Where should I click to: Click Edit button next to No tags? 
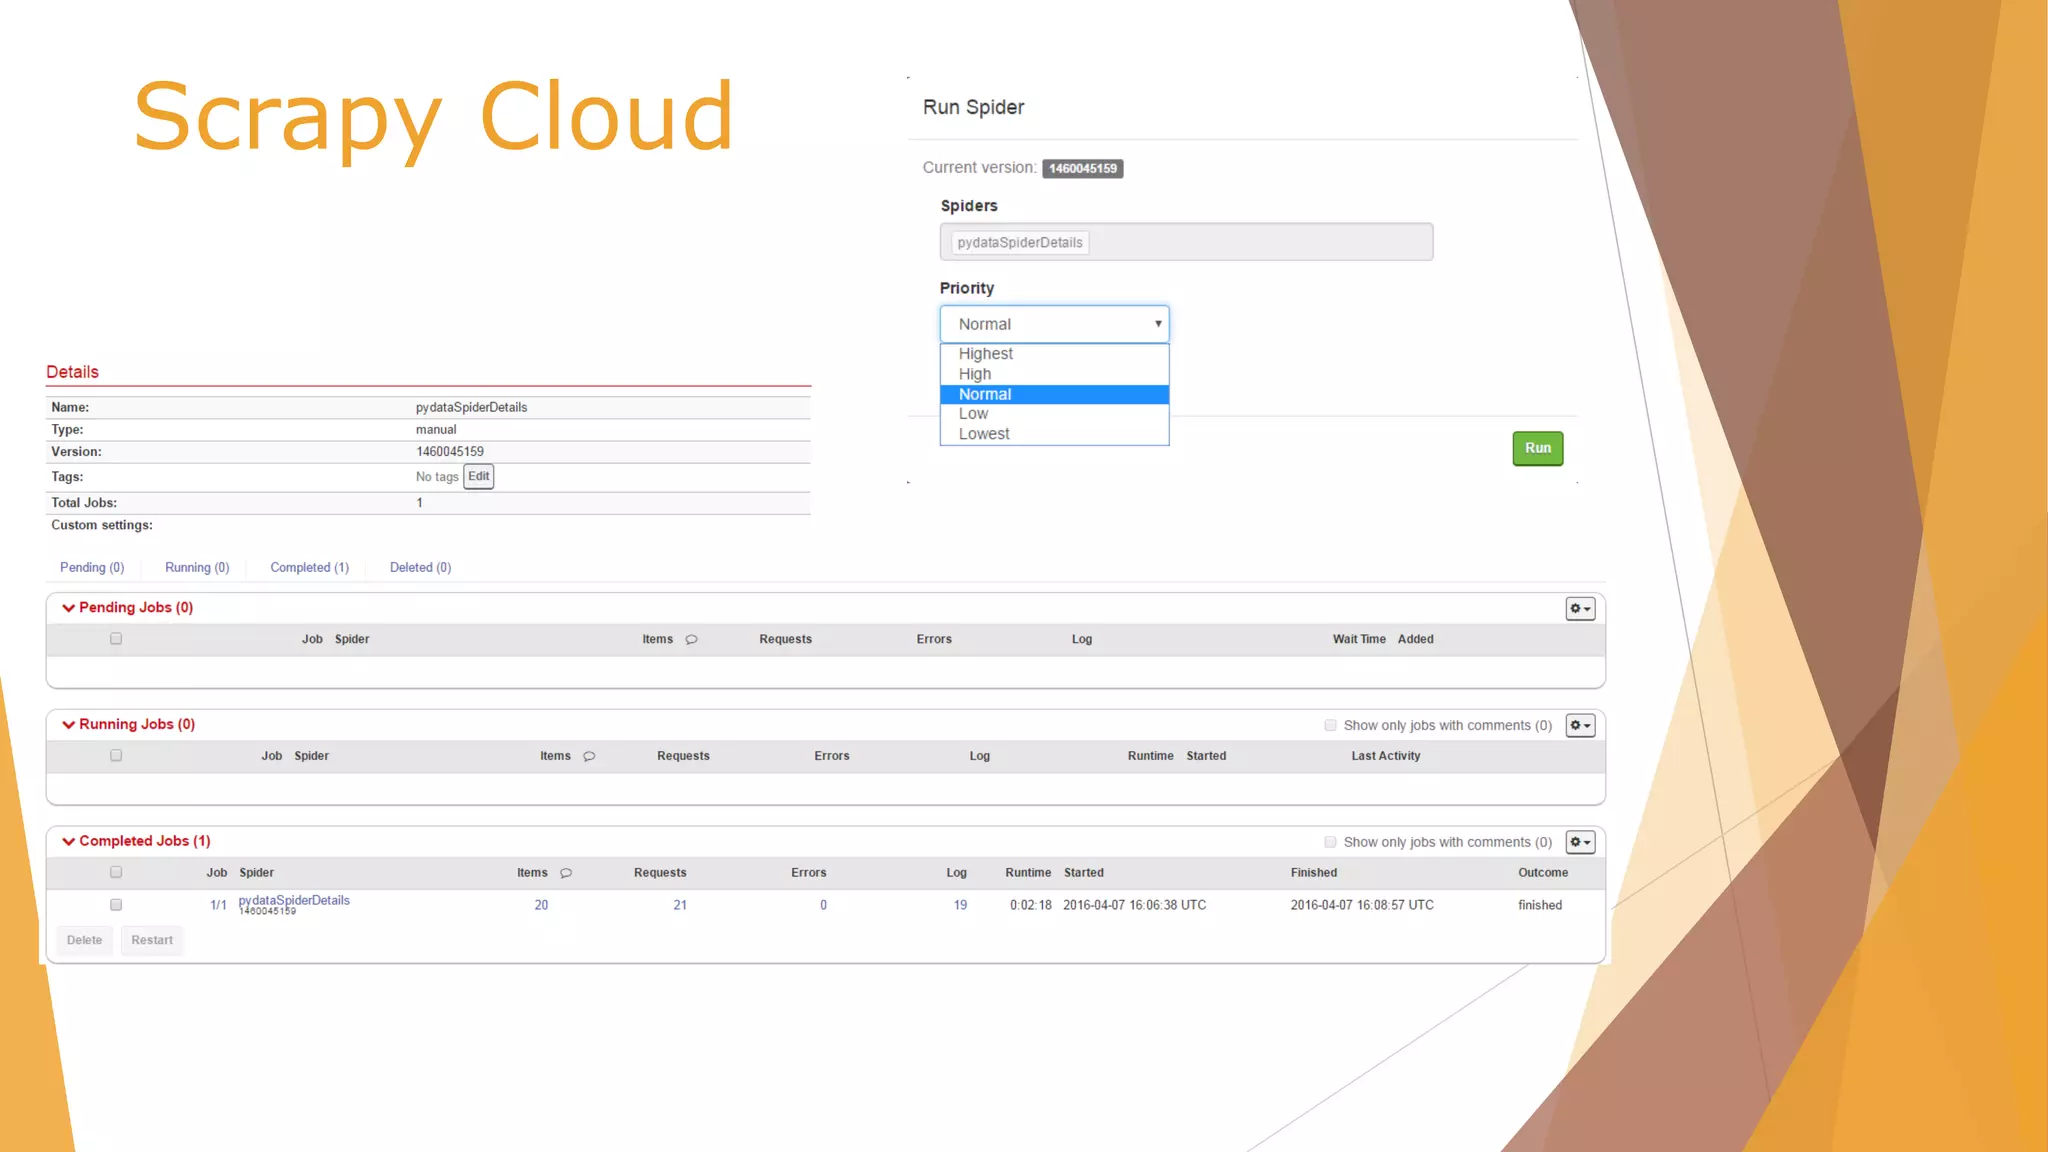coord(478,477)
